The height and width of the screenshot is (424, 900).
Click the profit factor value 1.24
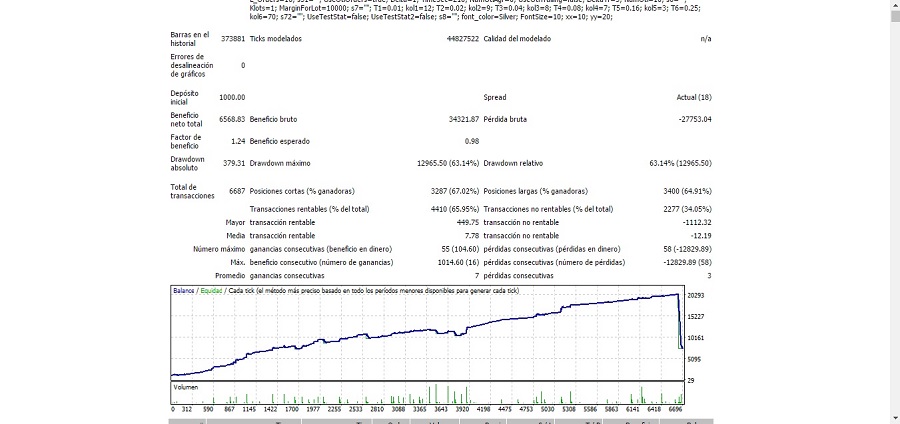[x=237, y=141]
